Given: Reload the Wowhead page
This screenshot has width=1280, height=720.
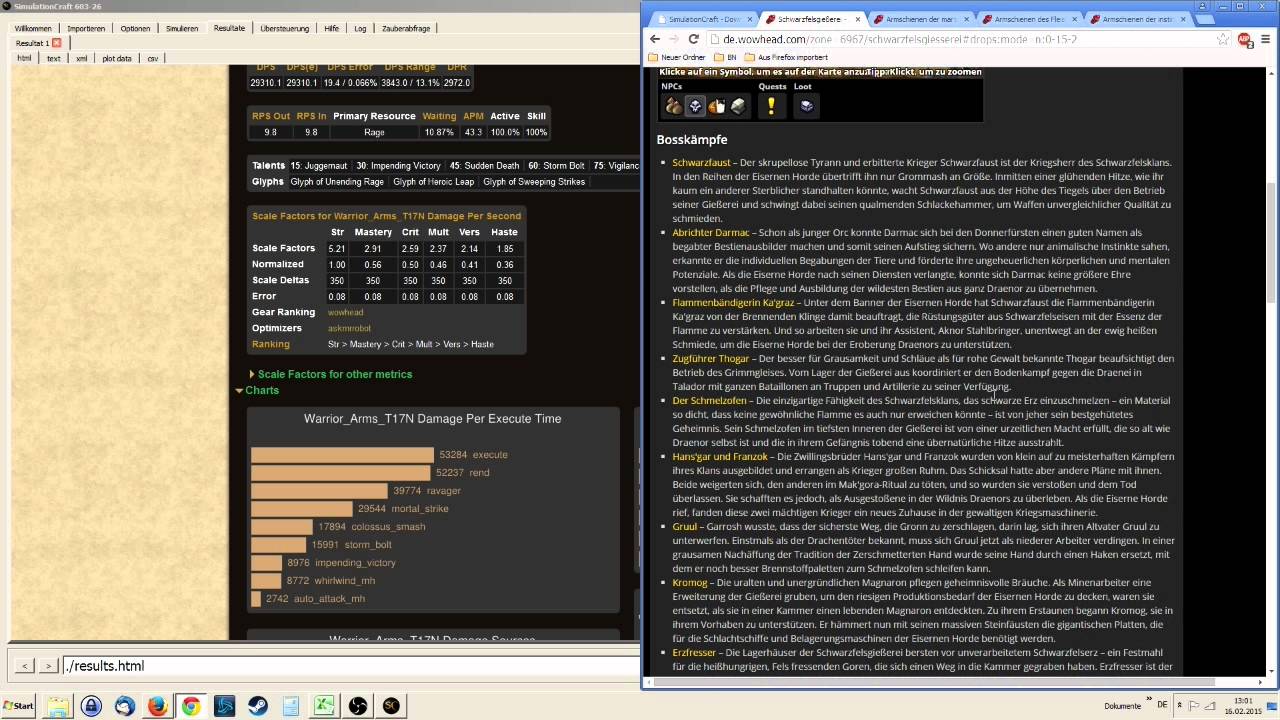Looking at the screenshot, I should (x=693, y=39).
